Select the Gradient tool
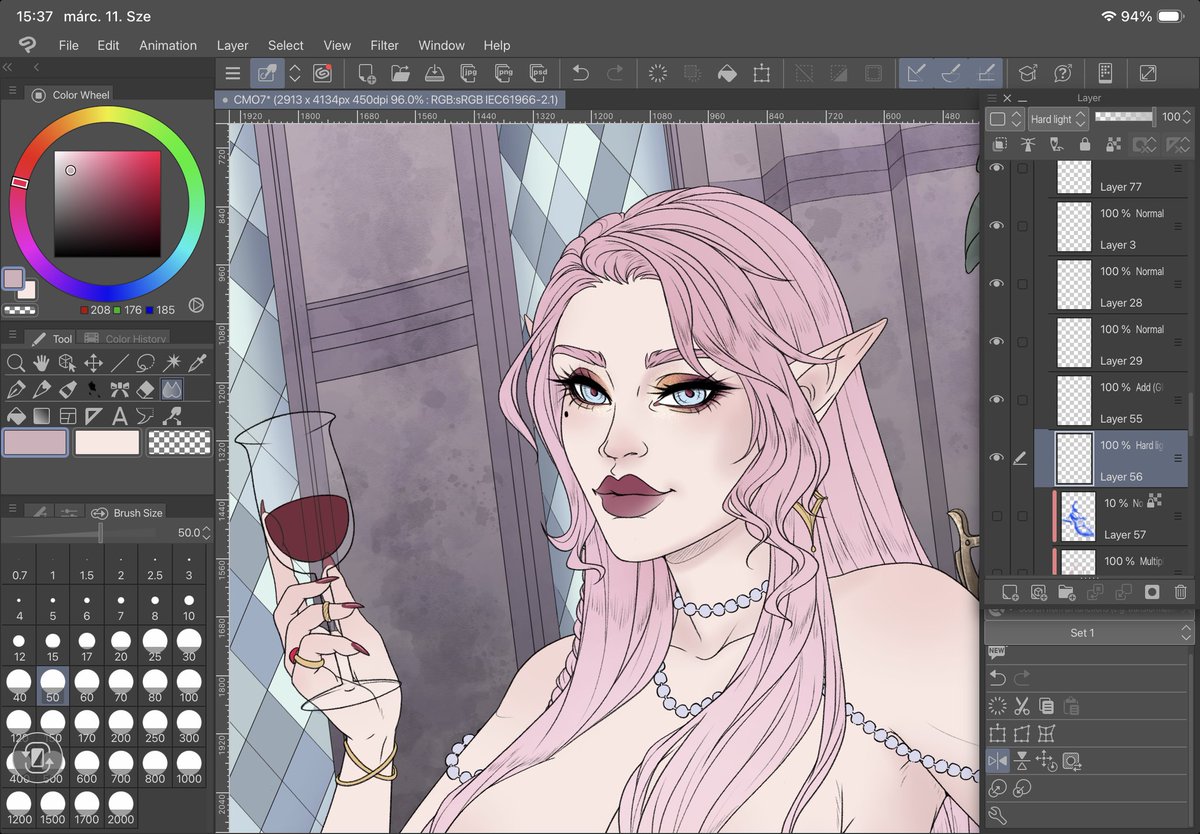Viewport: 1200px width, 834px height. click(42, 415)
